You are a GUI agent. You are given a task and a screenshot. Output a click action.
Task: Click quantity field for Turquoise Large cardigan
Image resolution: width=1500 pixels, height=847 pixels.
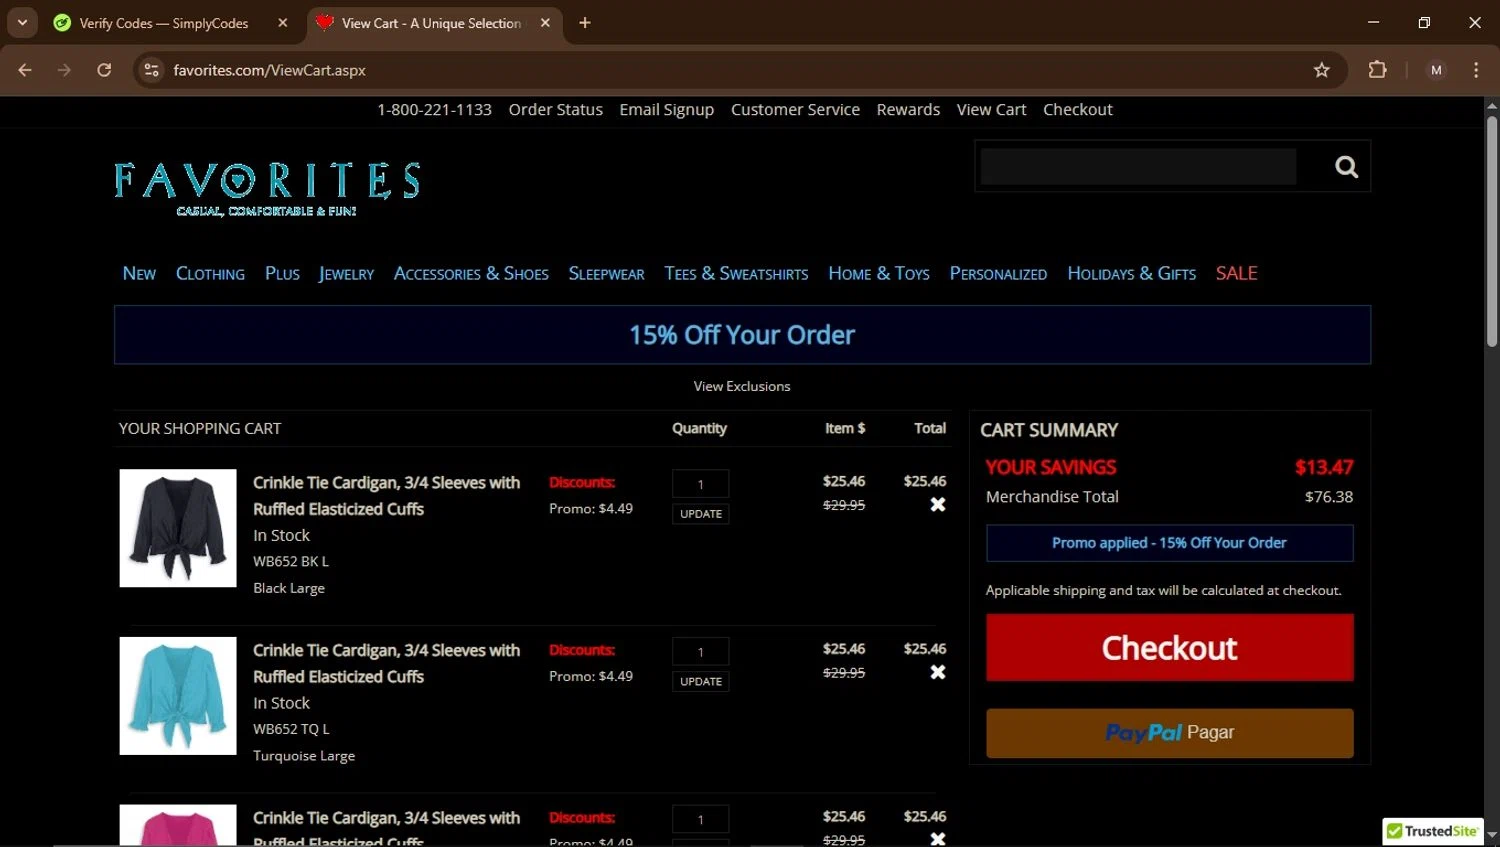click(x=701, y=652)
